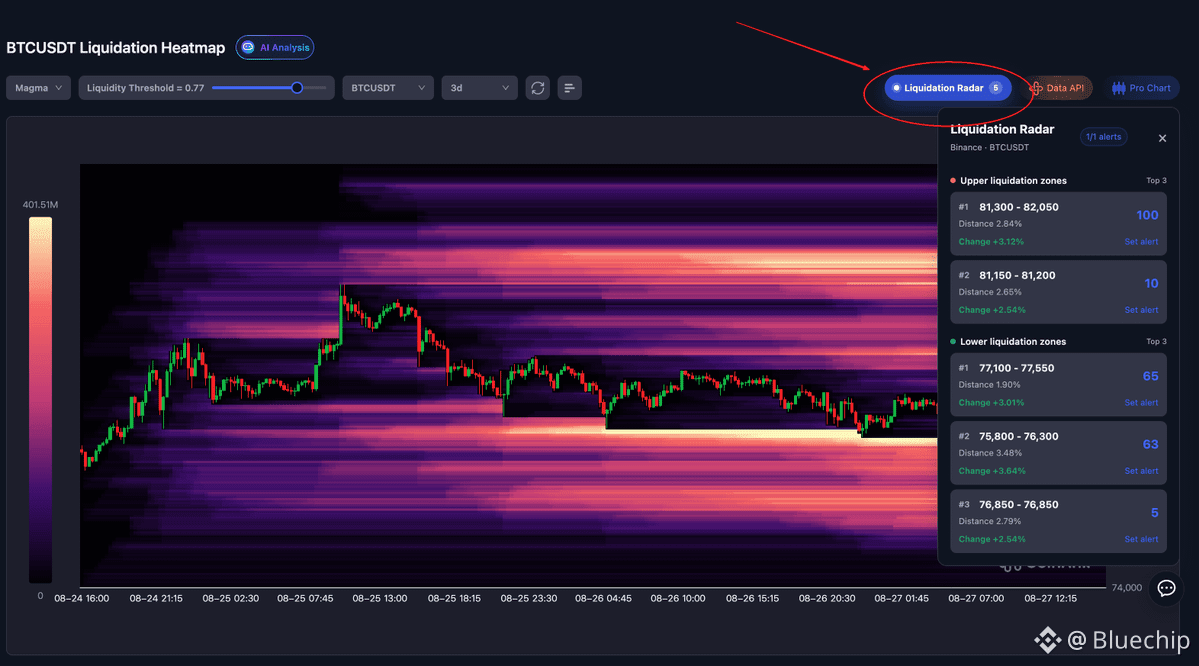Click the Distance 3.48% value
The width and height of the screenshot is (1199, 666).
tap(990, 453)
